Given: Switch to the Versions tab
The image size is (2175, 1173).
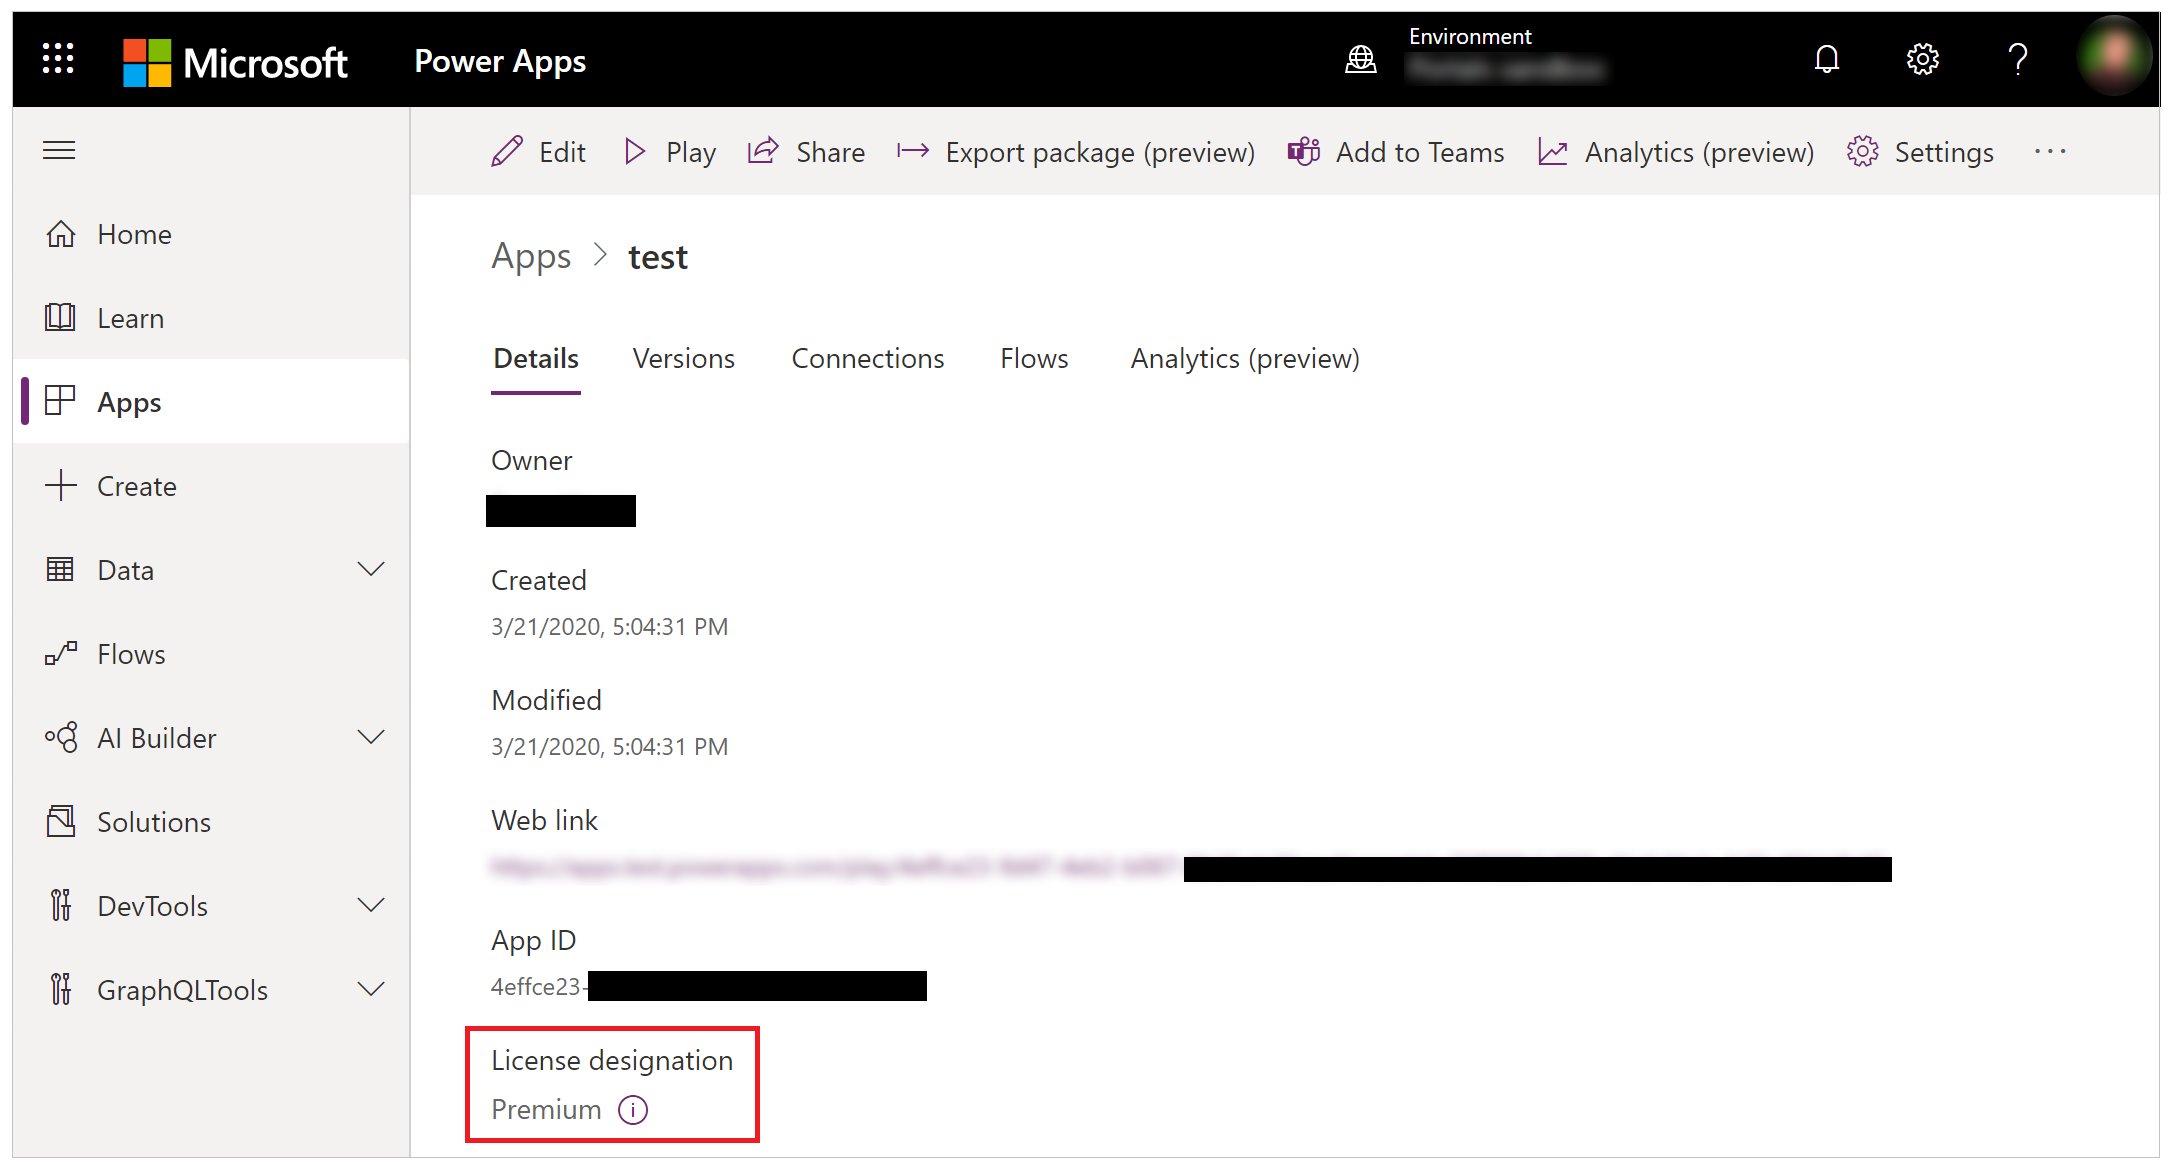Looking at the screenshot, I should 685,358.
